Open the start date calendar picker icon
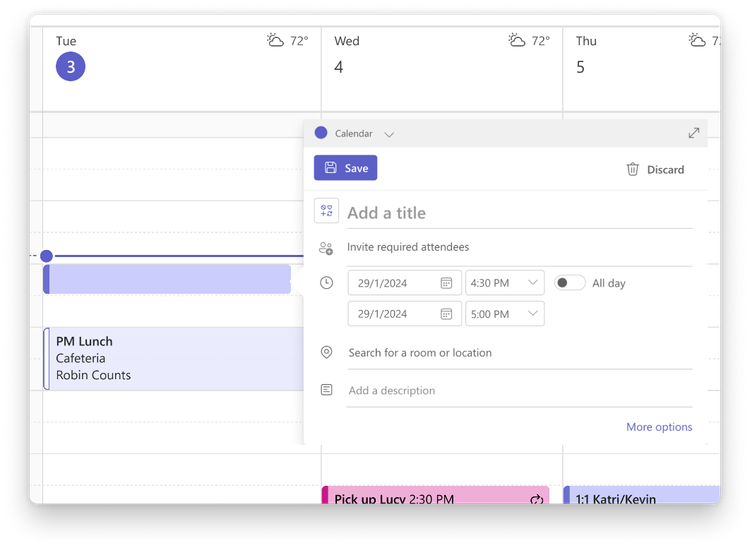The width and height of the screenshot is (750, 548). (446, 283)
